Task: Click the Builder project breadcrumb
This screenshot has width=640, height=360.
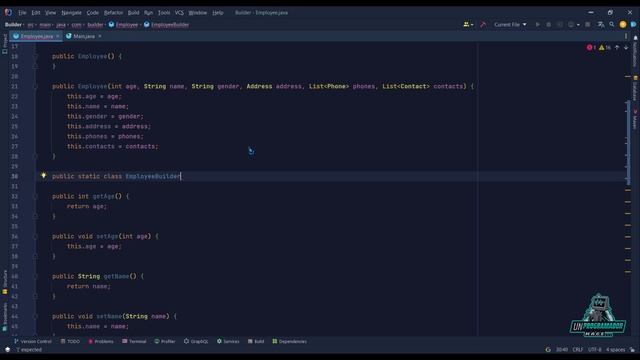Action: tap(13, 24)
